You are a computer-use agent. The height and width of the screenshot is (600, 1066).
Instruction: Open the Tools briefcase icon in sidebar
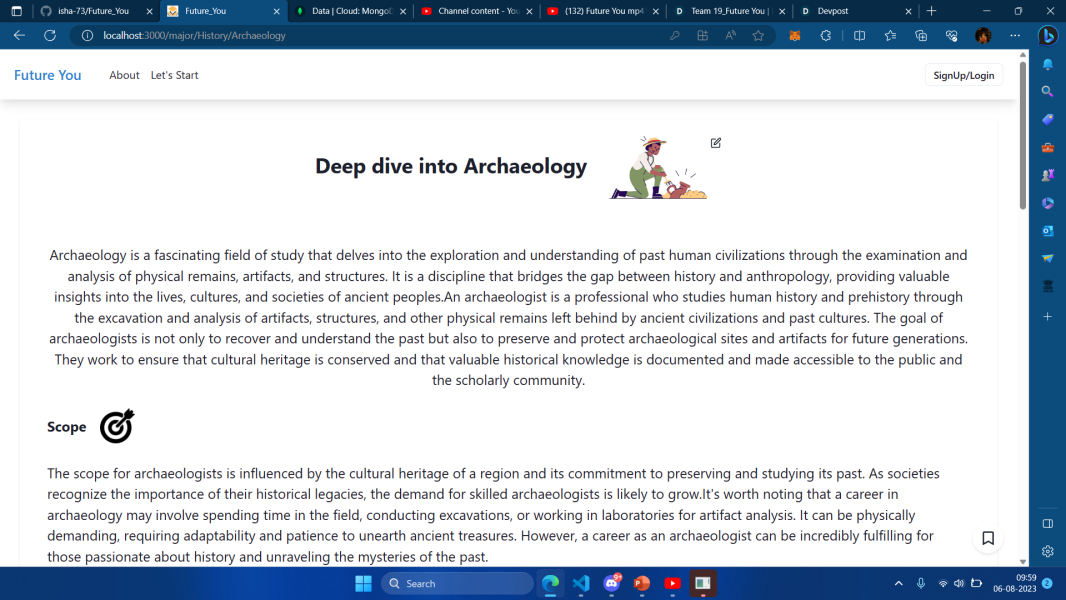click(x=1048, y=147)
